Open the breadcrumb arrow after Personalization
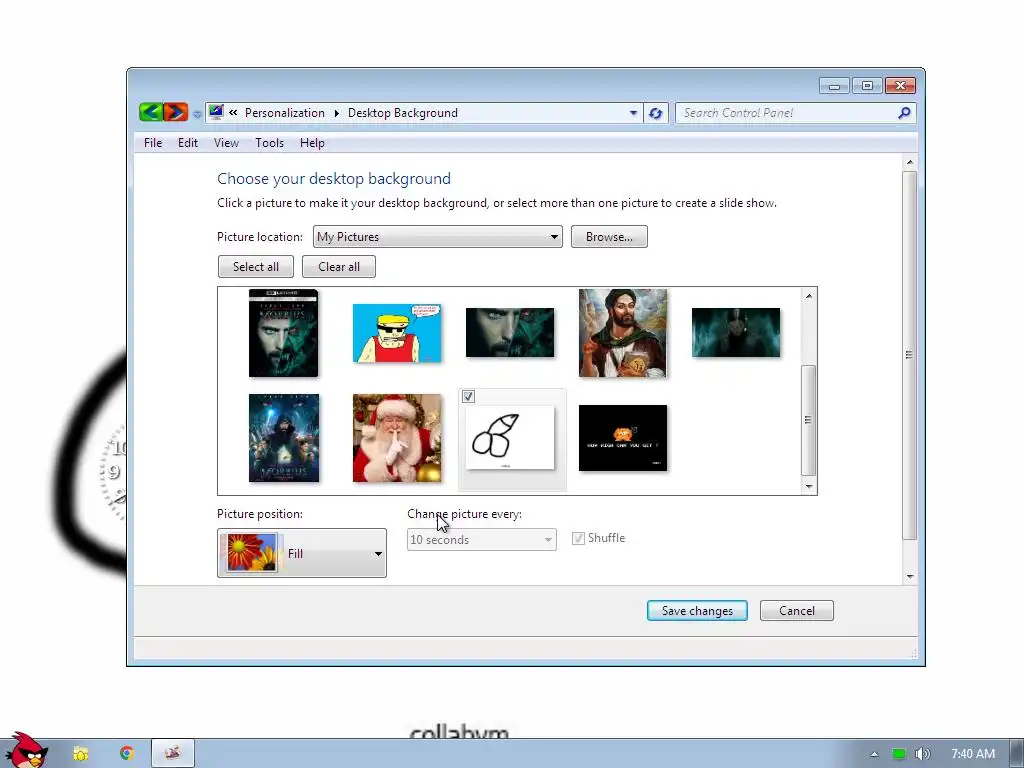The image size is (1024, 768). tap(336, 113)
